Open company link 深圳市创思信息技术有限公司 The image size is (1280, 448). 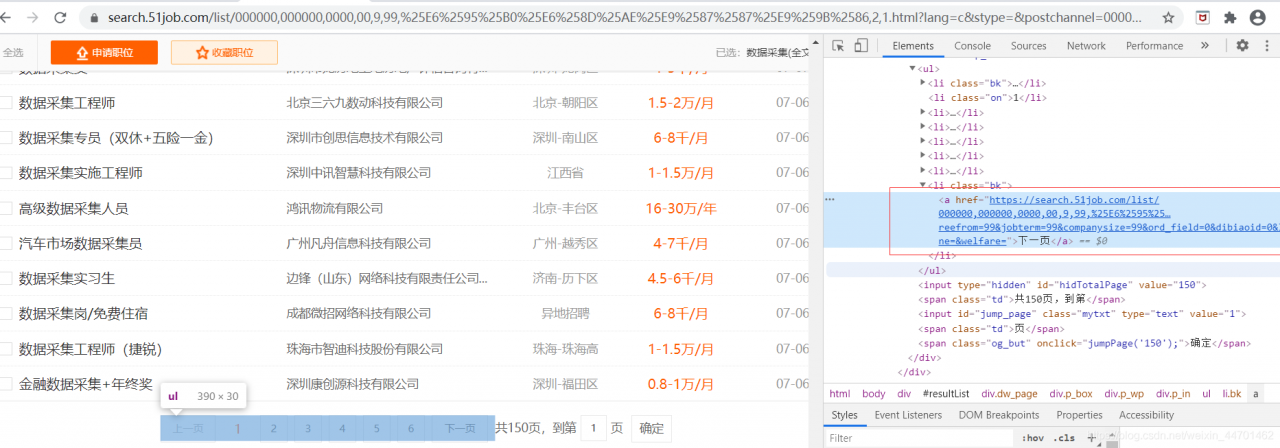pyautogui.click(x=365, y=138)
